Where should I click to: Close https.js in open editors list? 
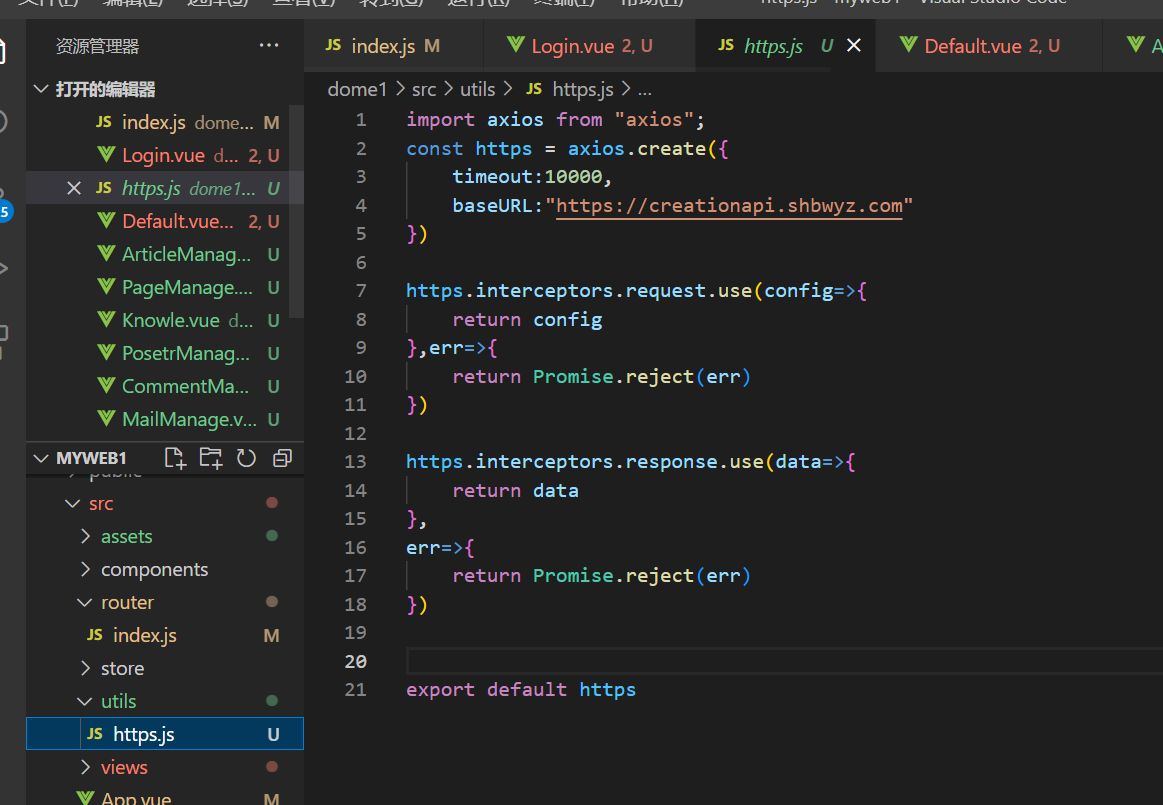[75, 187]
